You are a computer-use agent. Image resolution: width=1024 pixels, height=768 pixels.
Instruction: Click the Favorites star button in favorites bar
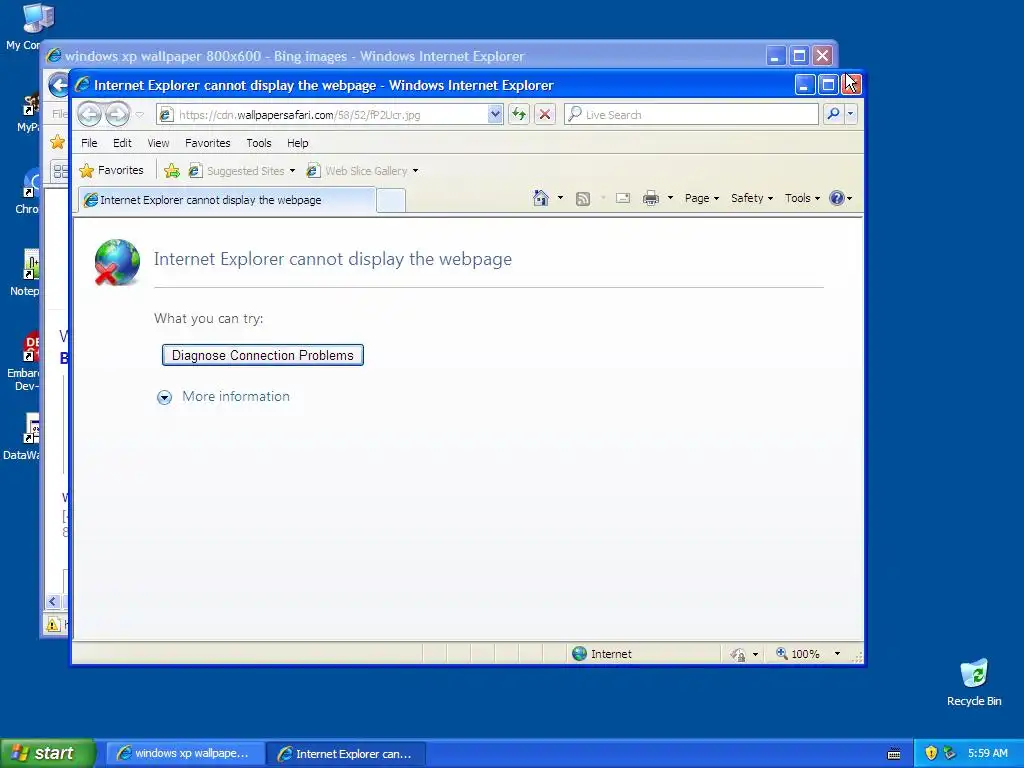pyautogui.click(x=111, y=170)
